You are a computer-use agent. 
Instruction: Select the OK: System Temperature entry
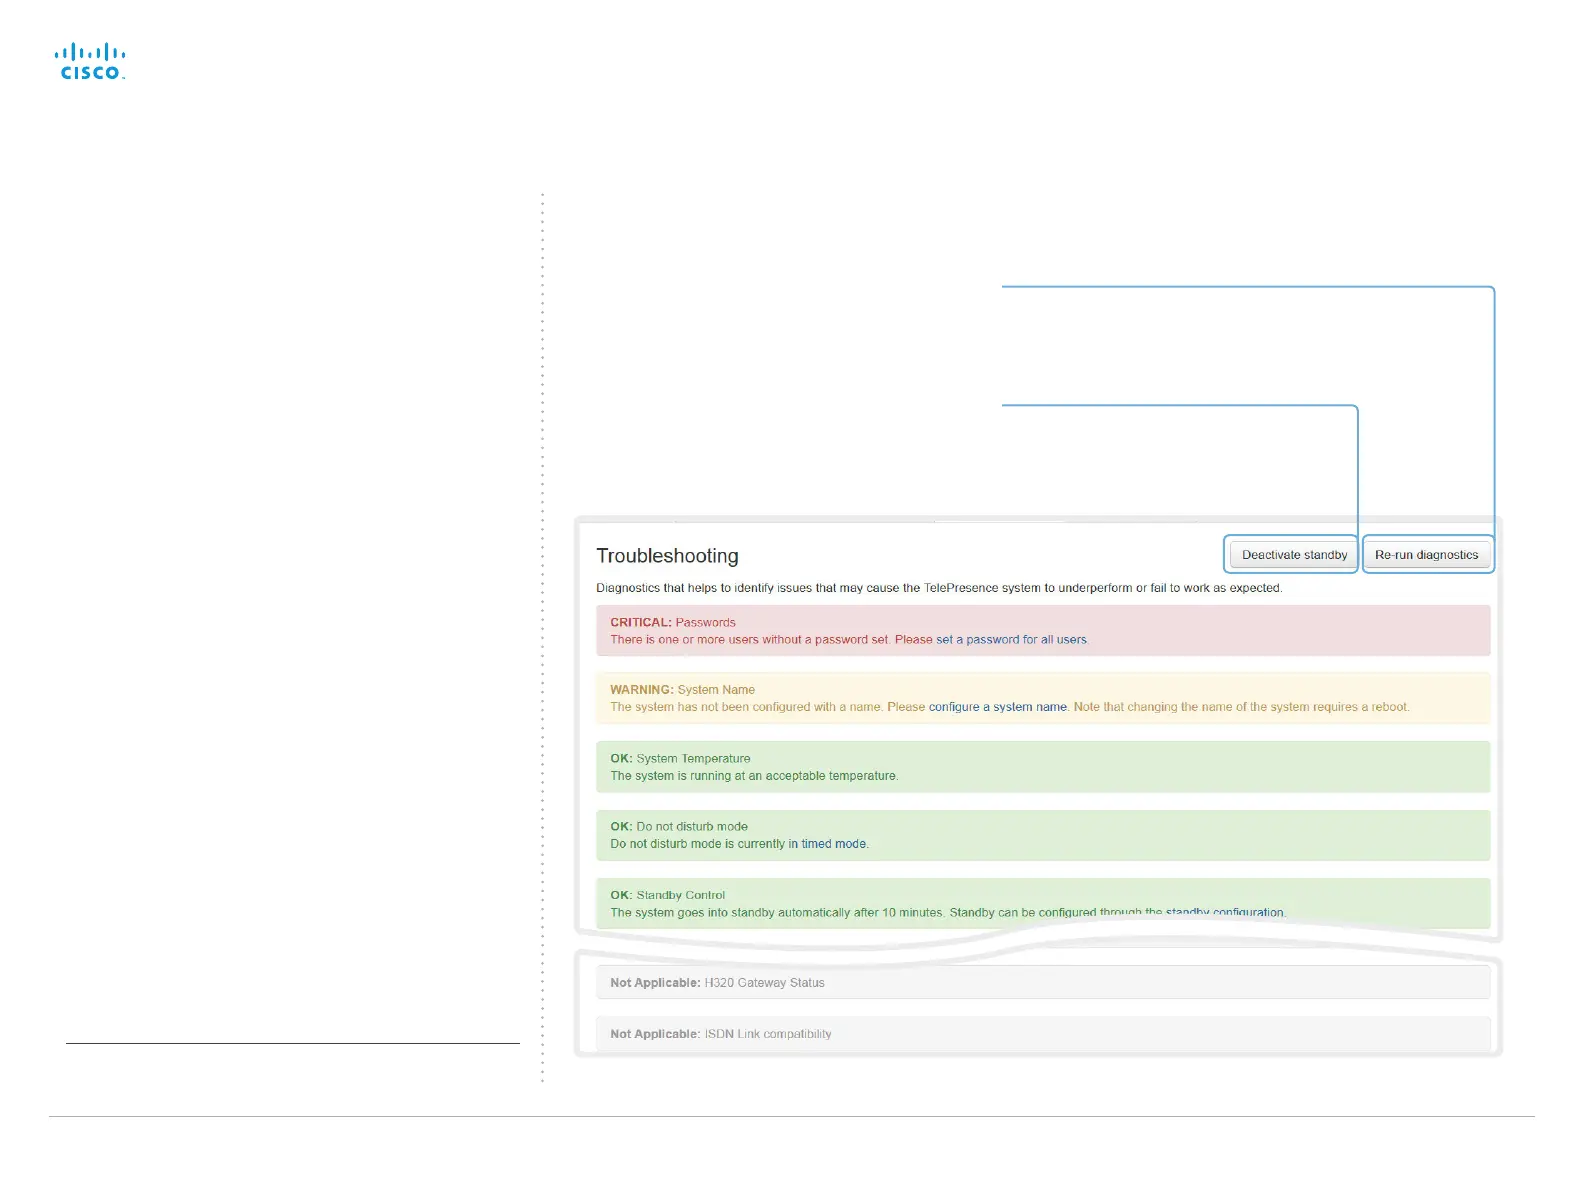1043,767
